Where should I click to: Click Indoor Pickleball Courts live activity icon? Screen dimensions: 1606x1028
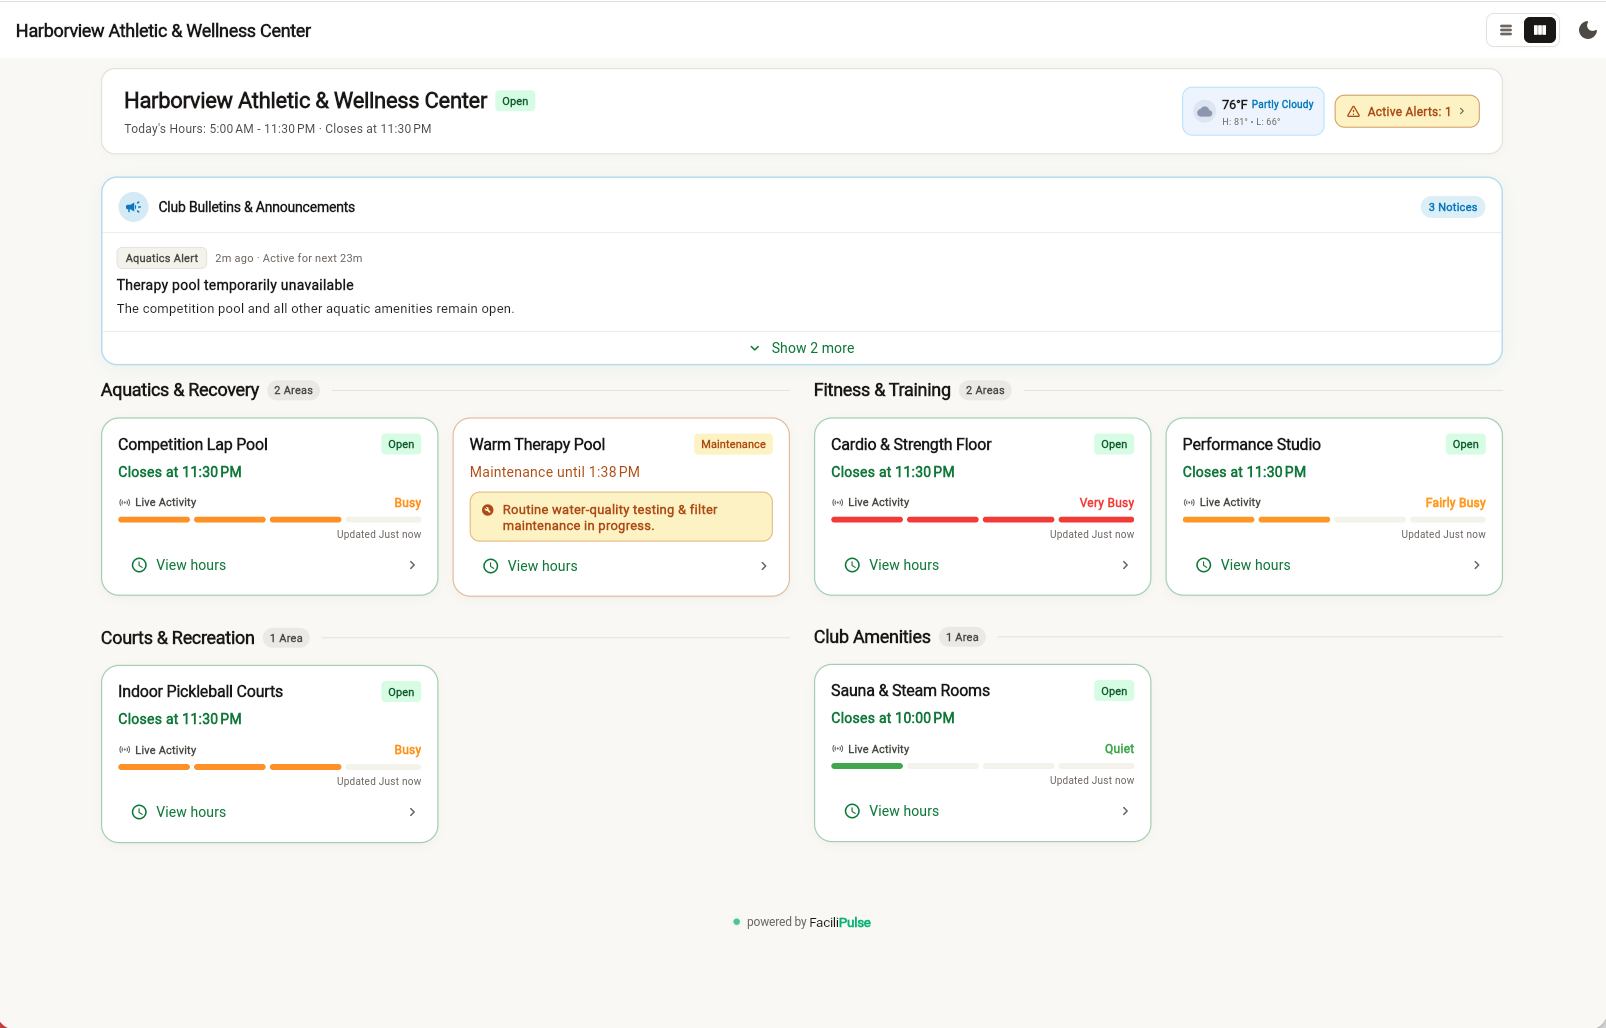[x=124, y=750]
